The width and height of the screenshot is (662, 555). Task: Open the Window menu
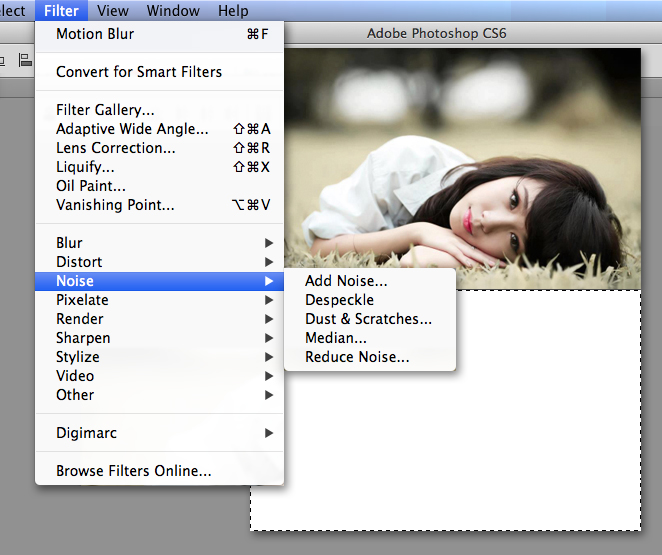click(x=173, y=11)
